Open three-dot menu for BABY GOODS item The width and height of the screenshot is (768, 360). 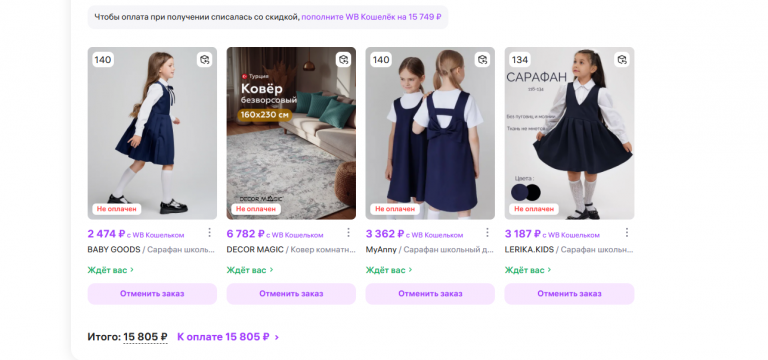pyautogui.click(x=209, y=232)
